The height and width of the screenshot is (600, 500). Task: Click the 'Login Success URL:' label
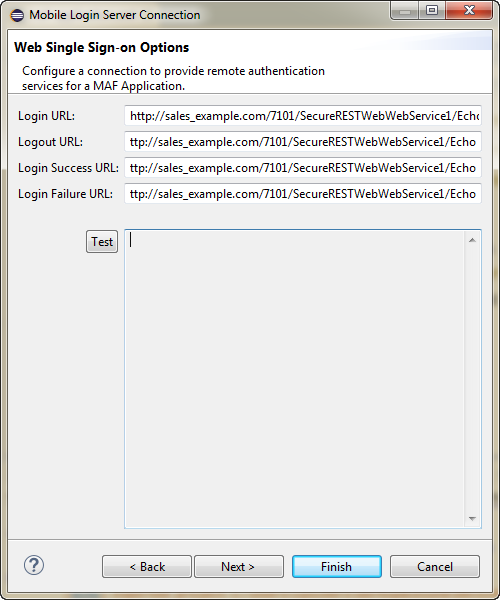pyautogui.click(x=68, y=168)
